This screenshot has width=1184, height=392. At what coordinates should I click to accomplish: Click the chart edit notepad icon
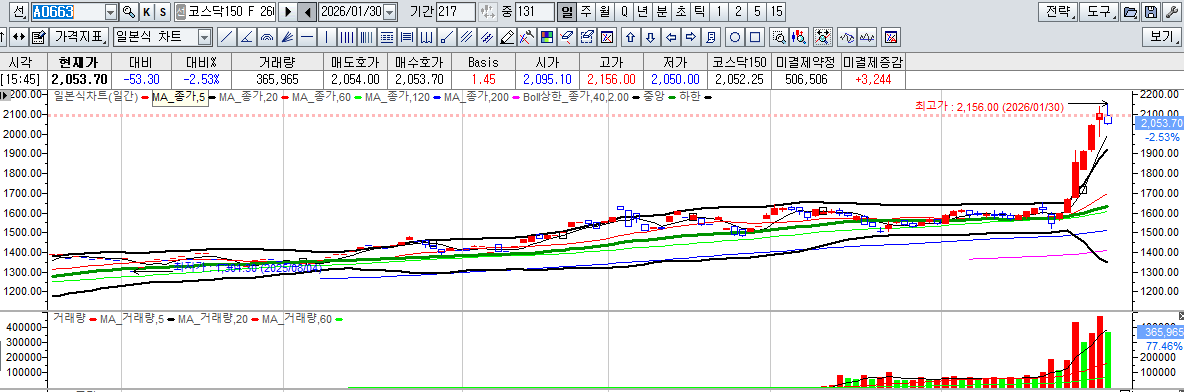[x=40, y=36]
